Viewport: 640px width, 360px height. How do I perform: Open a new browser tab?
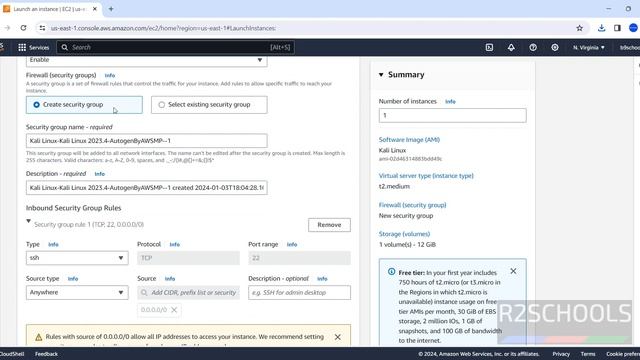[111, 9]
